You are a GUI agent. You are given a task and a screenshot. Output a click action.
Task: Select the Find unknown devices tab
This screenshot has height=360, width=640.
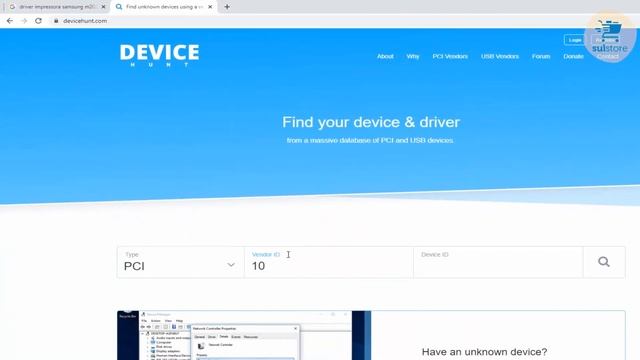click(x=164, y=7)
